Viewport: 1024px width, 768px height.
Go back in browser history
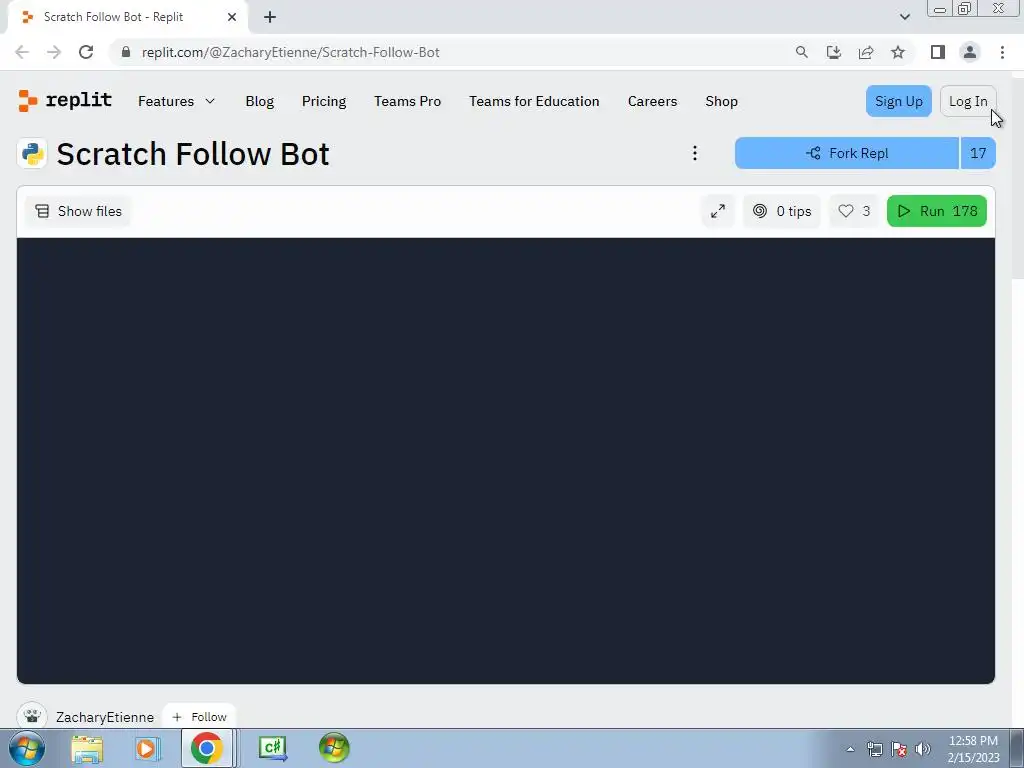coord(22,52)
